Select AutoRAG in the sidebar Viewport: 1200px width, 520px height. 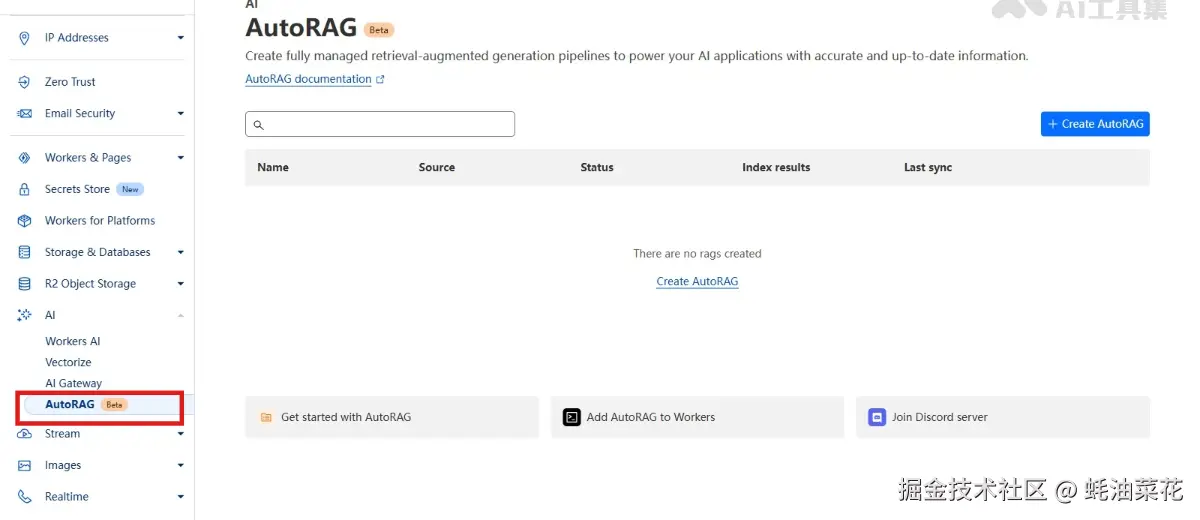tap(70, 405)
